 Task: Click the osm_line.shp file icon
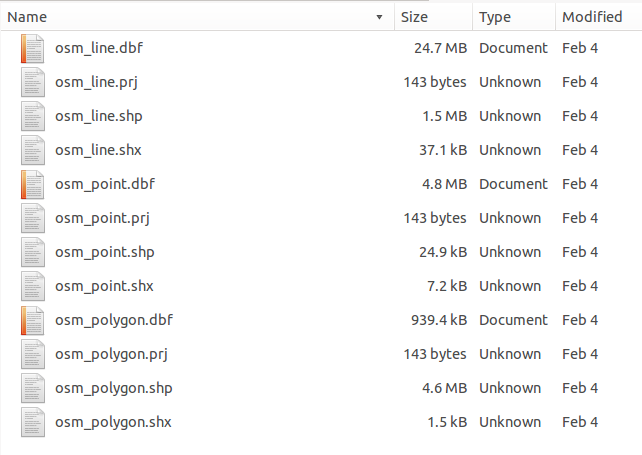(33, 116)
